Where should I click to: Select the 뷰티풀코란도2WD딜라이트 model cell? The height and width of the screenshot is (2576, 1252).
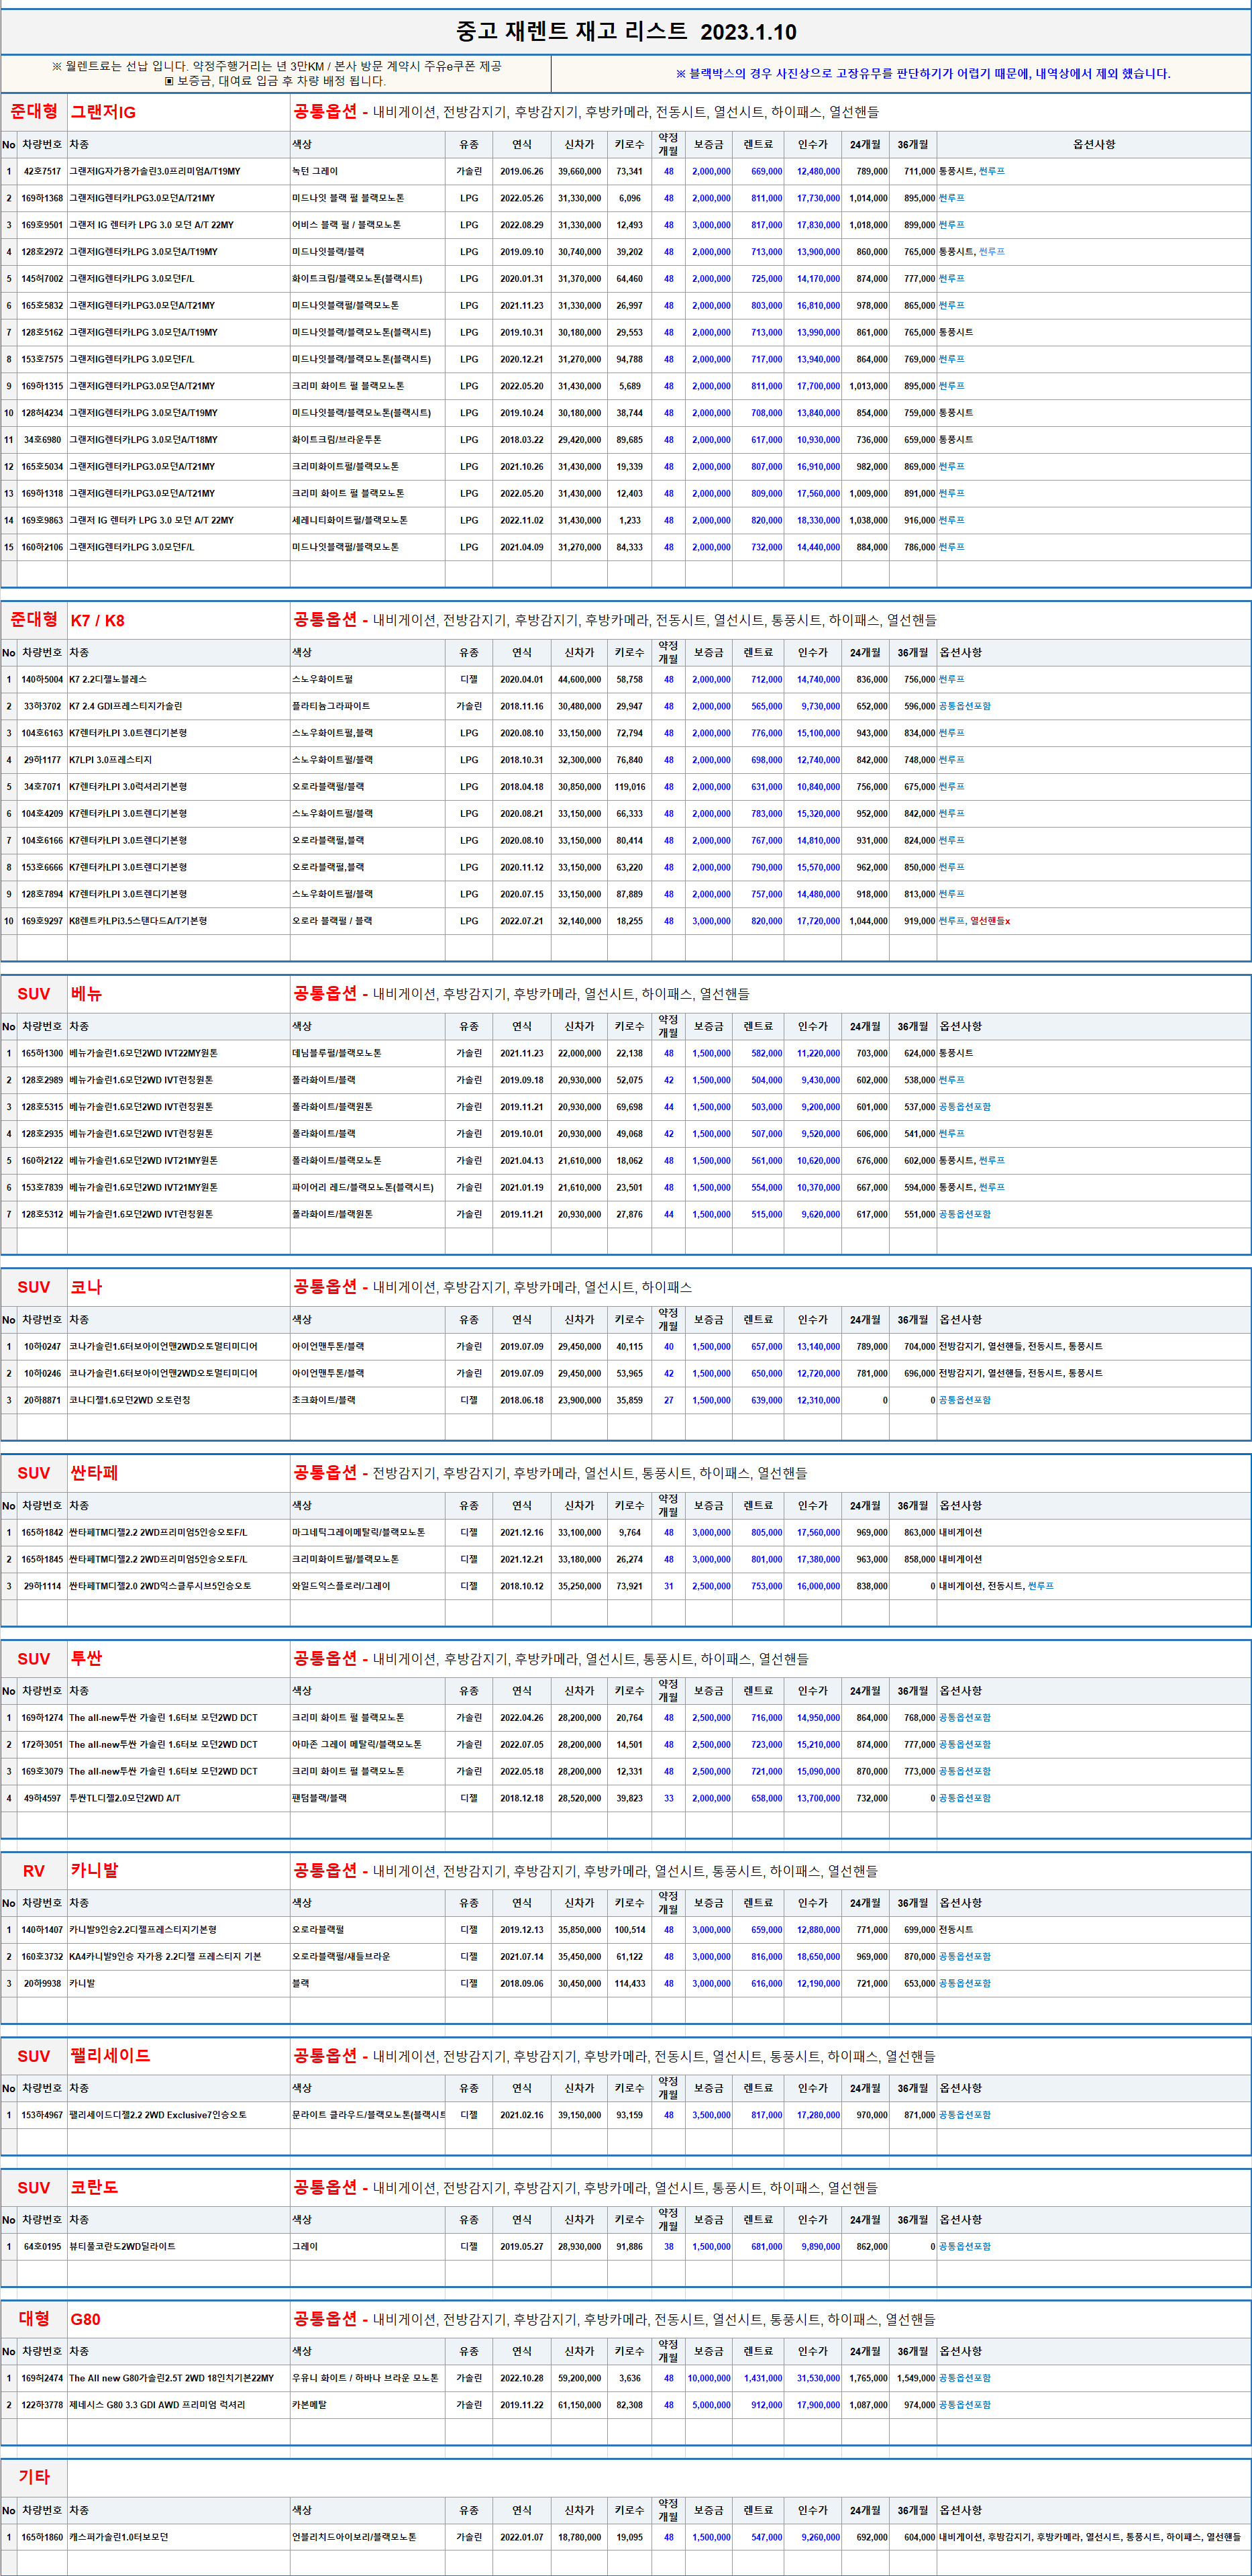122,2246
